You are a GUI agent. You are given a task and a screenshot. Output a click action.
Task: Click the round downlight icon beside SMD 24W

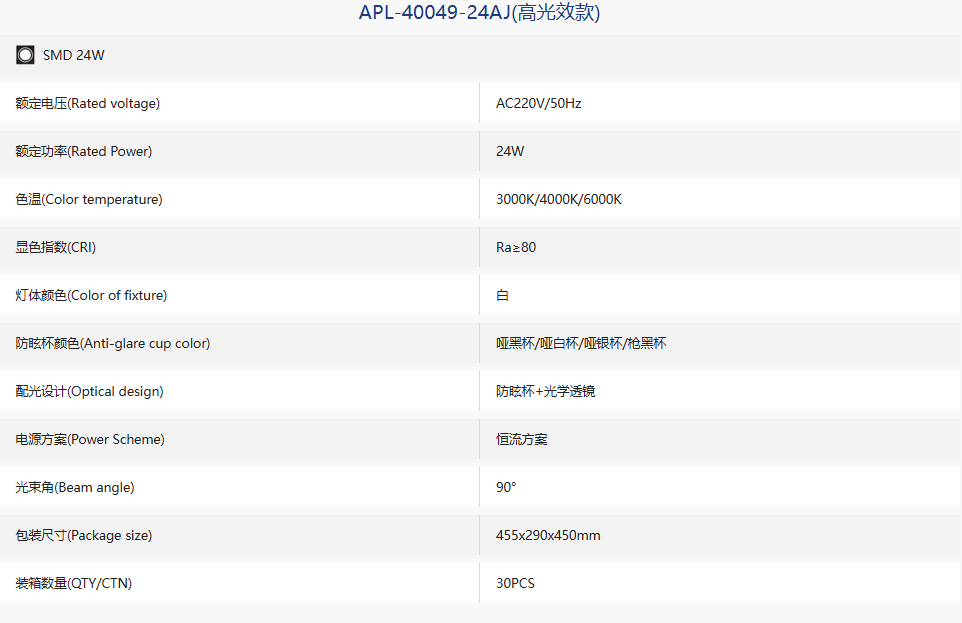point(25,55)
